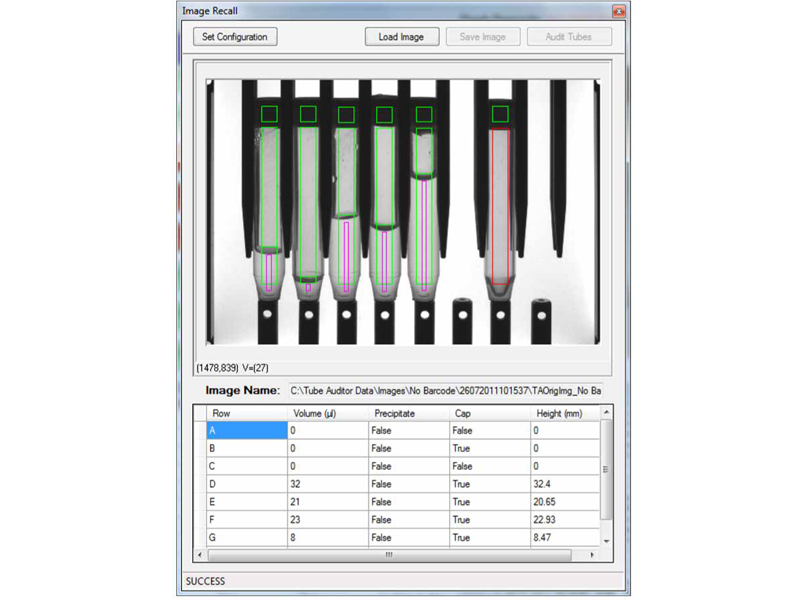Close the Image Recall window
Screen dimensions: 800x600
click(x=619, y=11)
